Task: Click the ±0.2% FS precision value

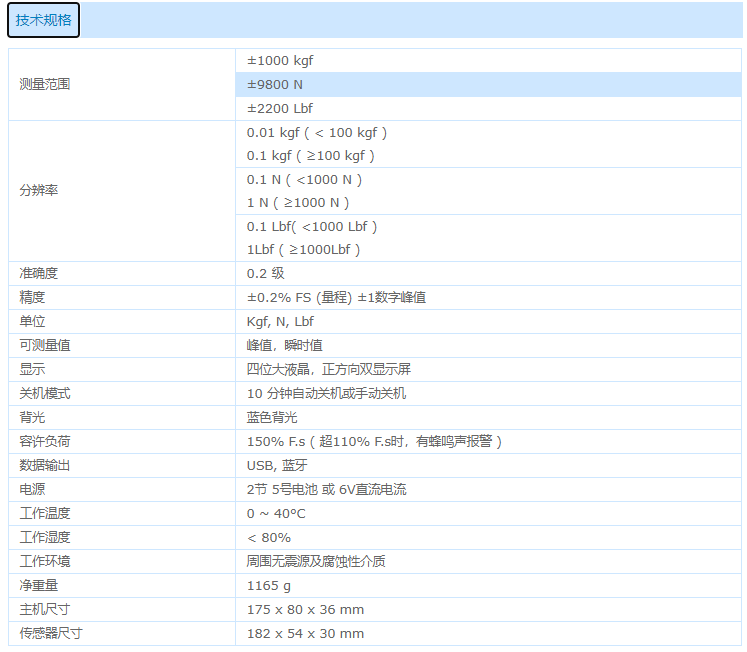Action: [x=337, y=298]
